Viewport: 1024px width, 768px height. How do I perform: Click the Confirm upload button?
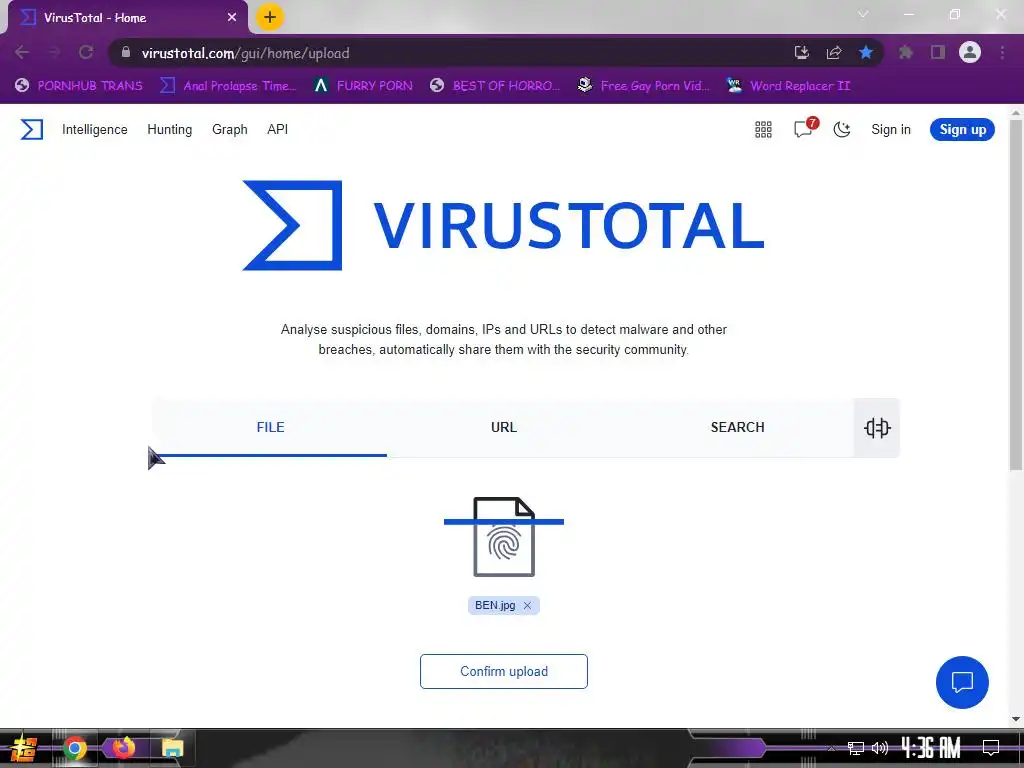[504, 671]
